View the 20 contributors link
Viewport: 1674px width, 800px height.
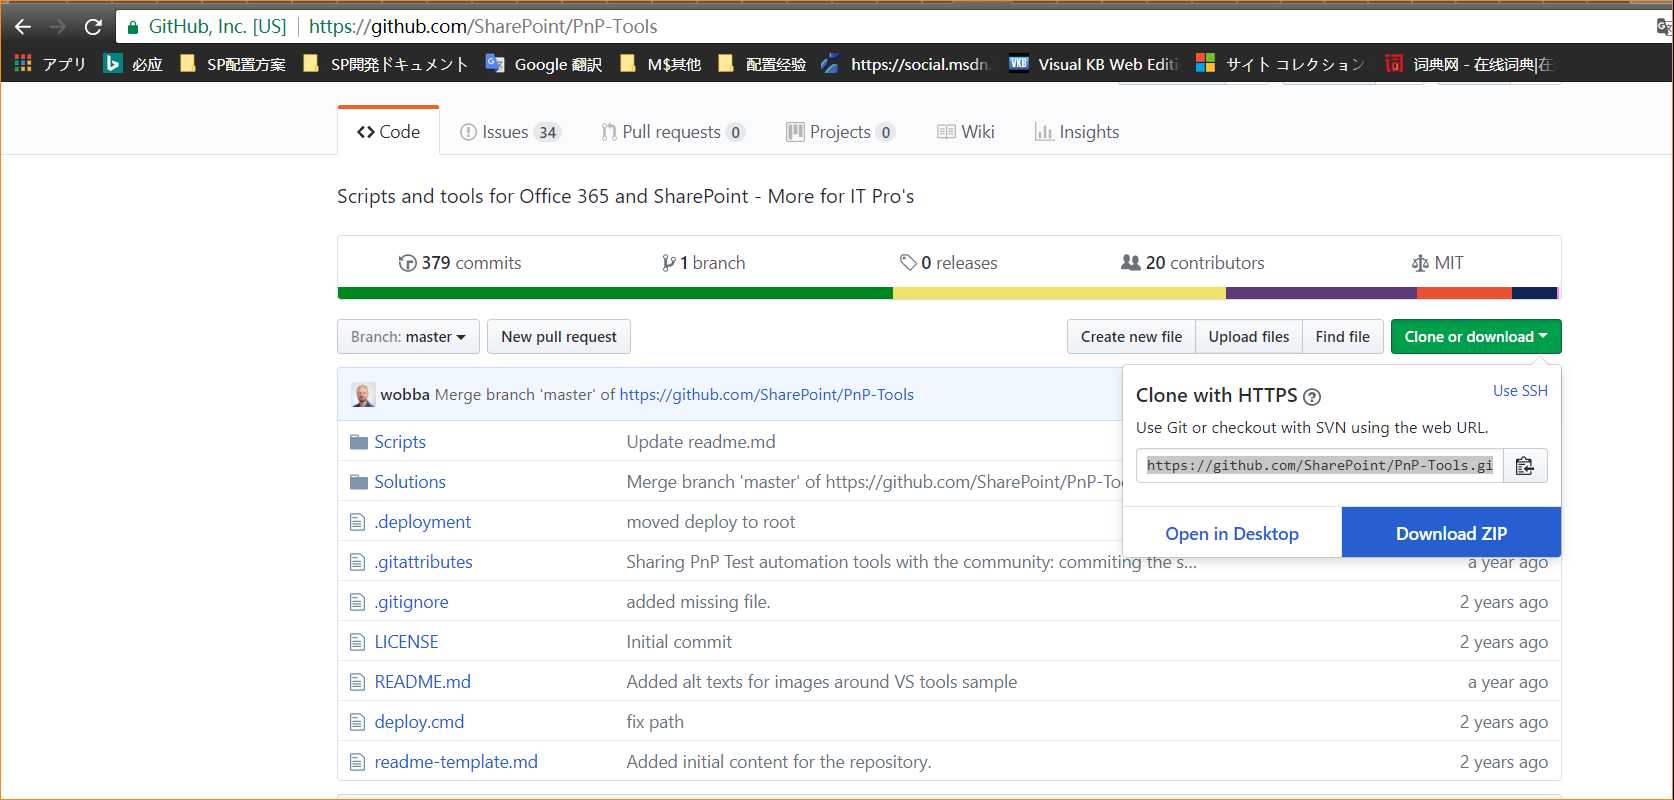pyautogui.click(x=1192, y=263)
